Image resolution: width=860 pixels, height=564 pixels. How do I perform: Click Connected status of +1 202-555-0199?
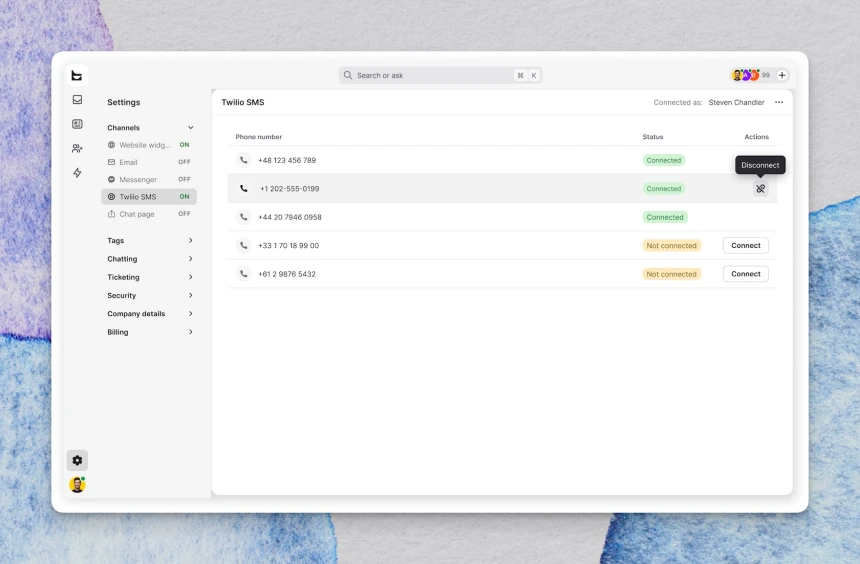click(664, 189)
